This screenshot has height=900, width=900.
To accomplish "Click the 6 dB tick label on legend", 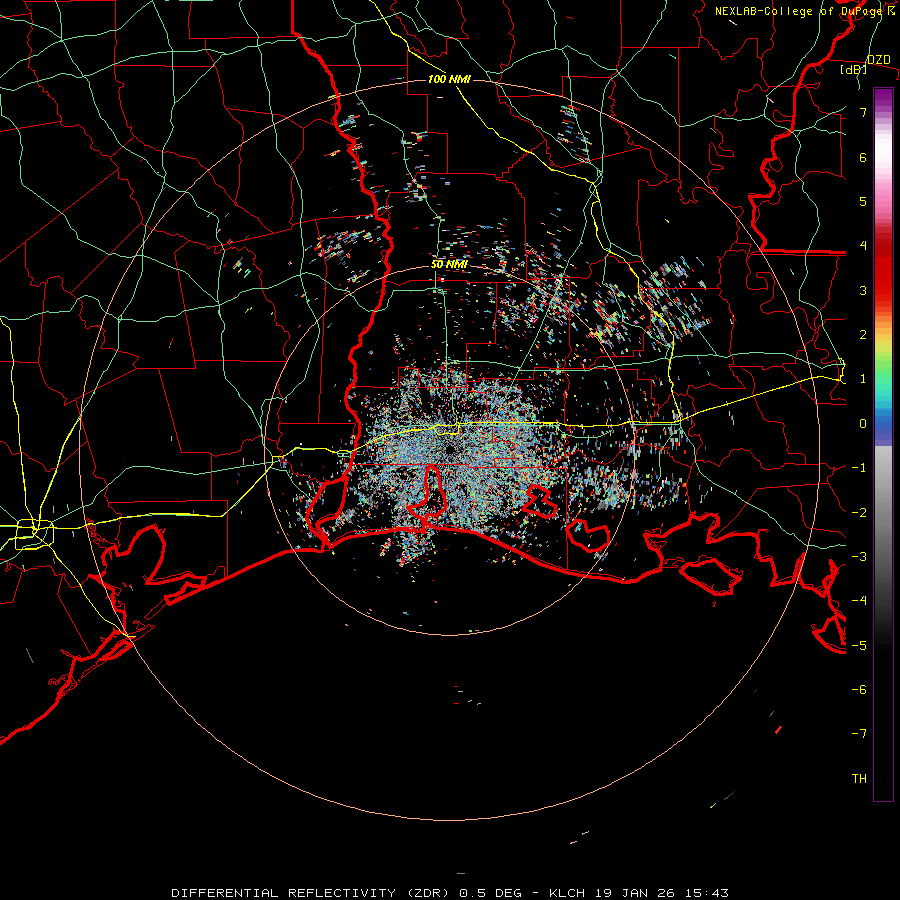I will tap(863, 157).
